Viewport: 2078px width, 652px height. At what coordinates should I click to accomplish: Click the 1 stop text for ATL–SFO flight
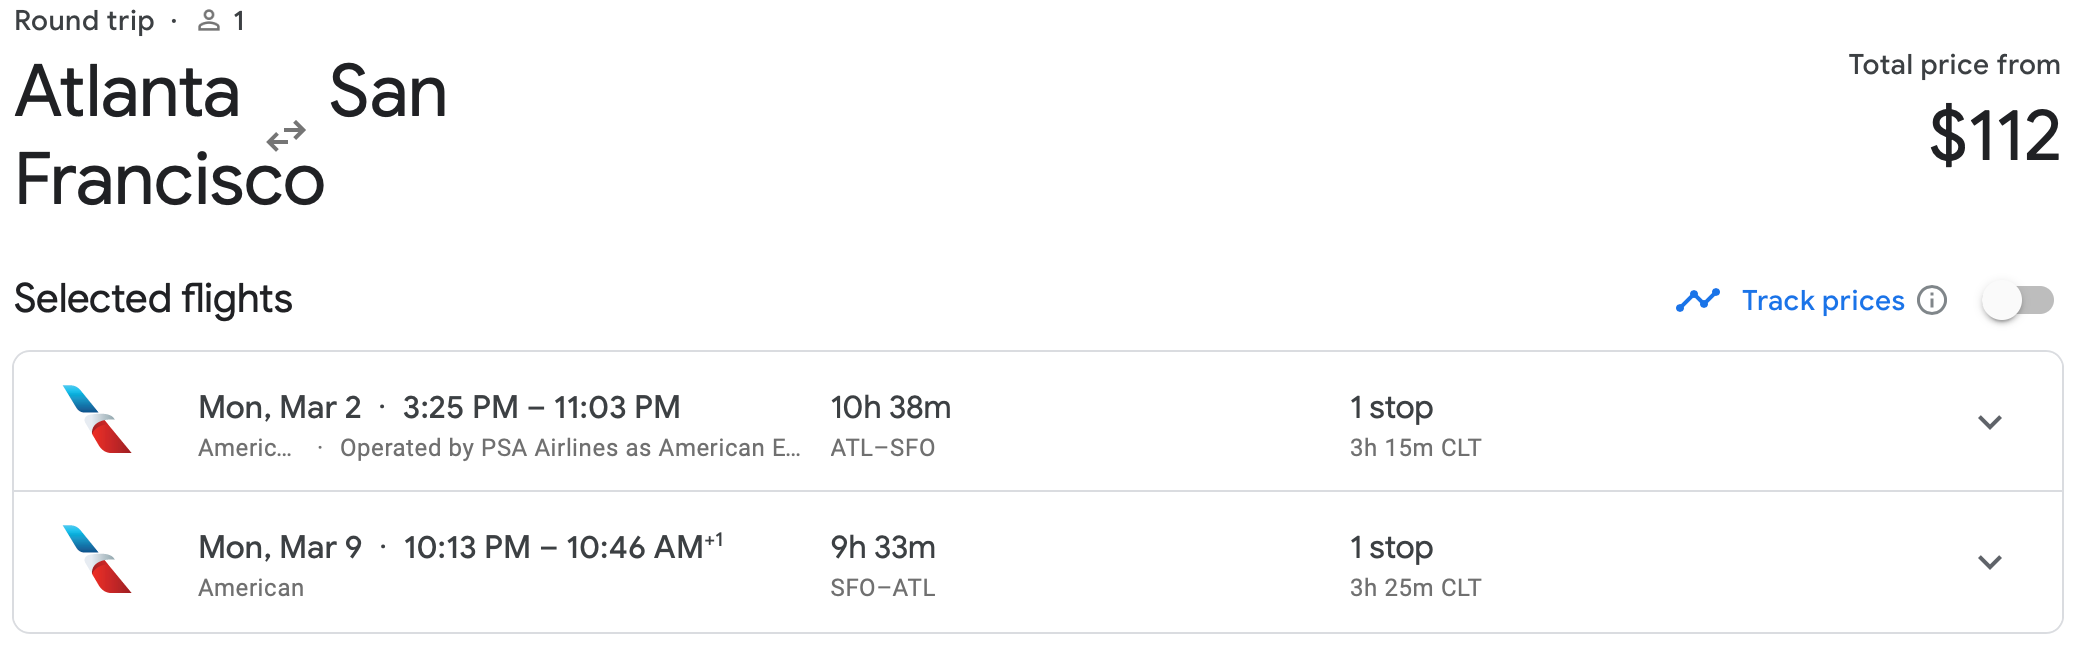pos(1391,408)
